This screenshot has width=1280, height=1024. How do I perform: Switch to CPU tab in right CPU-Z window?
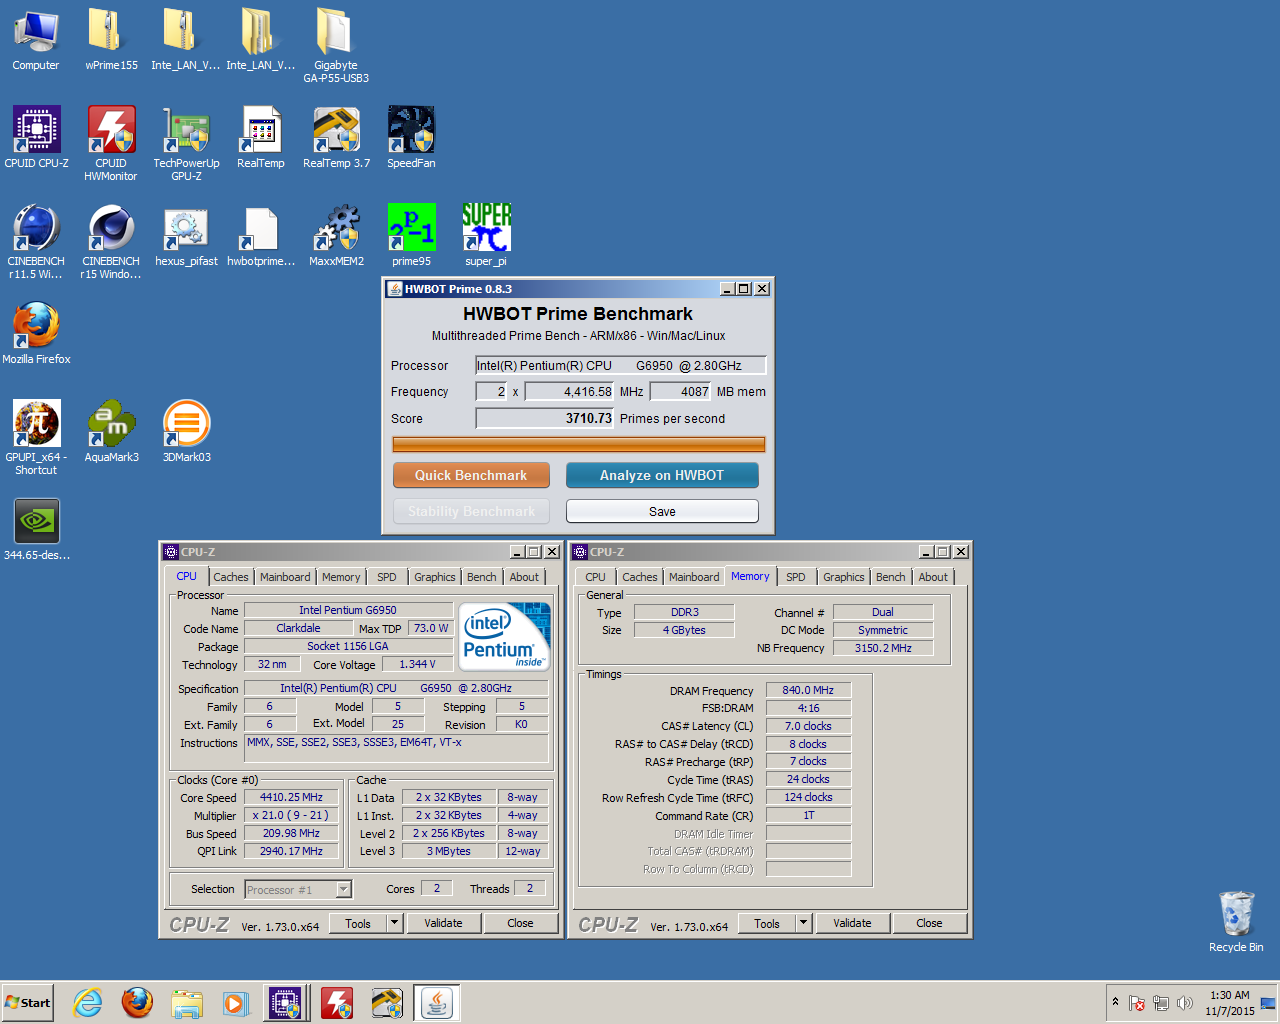(596, 577)
